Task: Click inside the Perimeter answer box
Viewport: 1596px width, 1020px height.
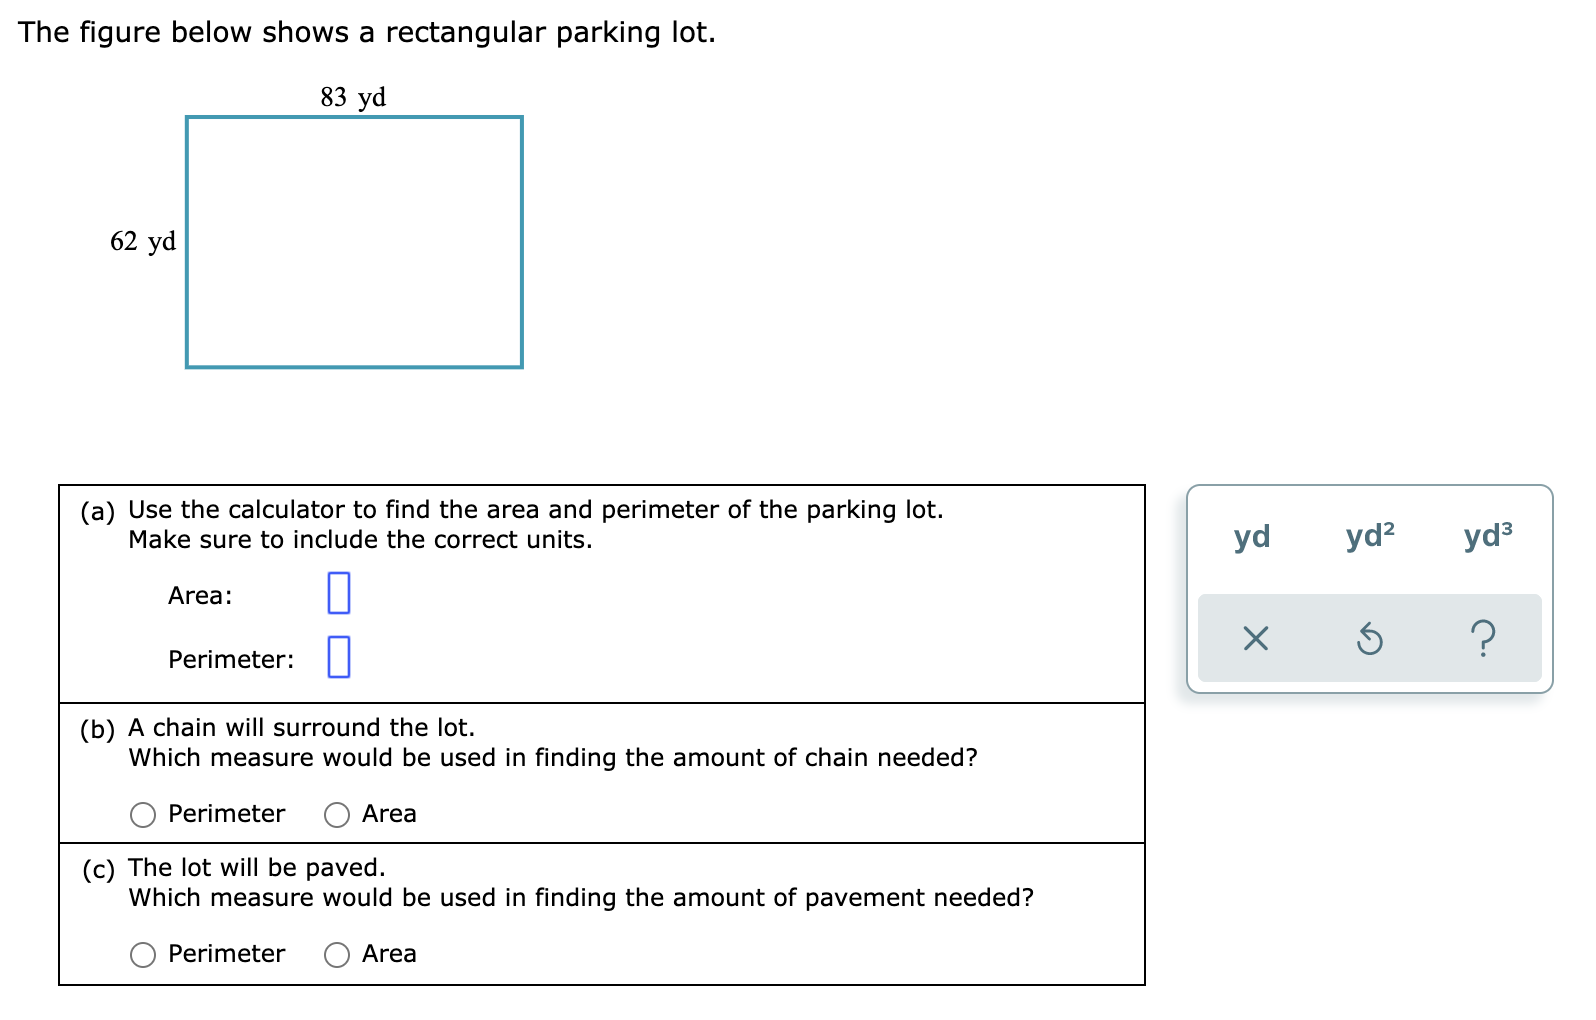Action: pos(340,658)
